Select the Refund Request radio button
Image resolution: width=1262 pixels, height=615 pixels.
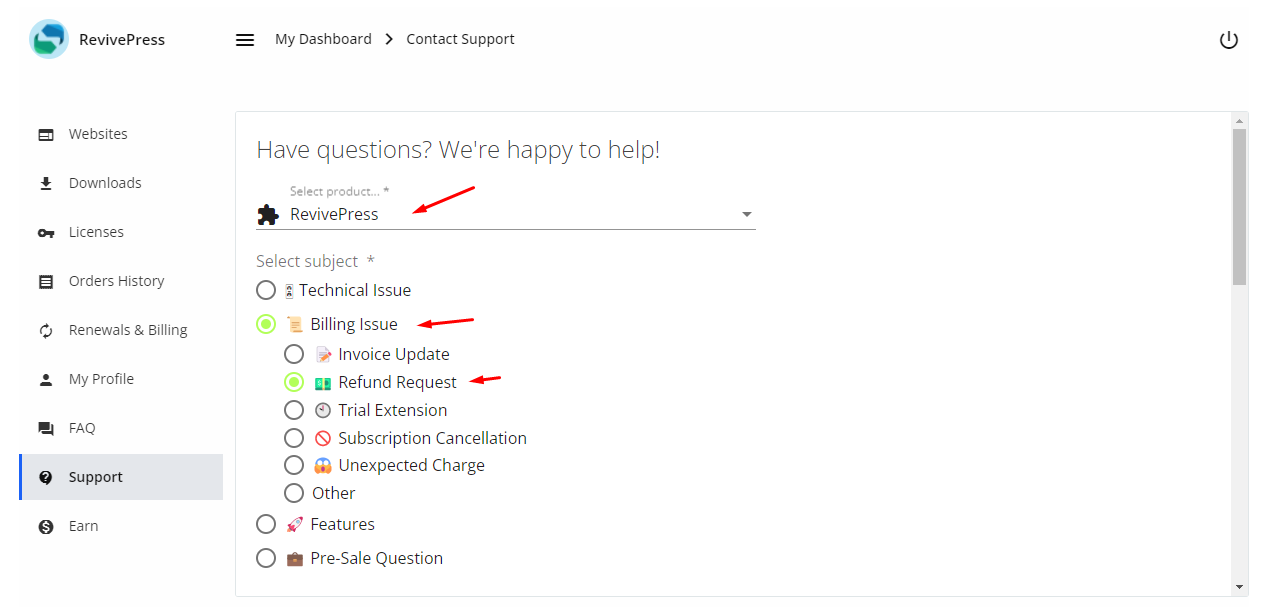pos(294,382)
